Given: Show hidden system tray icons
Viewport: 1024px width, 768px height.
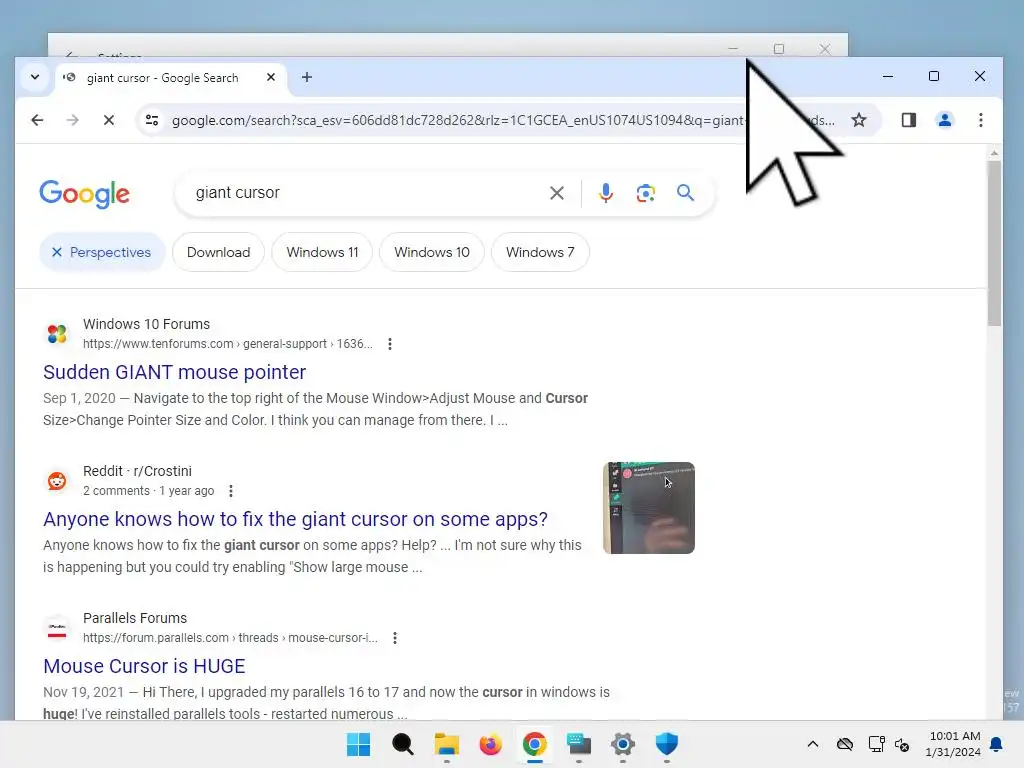Looking at the screenshot, I should [x=812, y=744].
